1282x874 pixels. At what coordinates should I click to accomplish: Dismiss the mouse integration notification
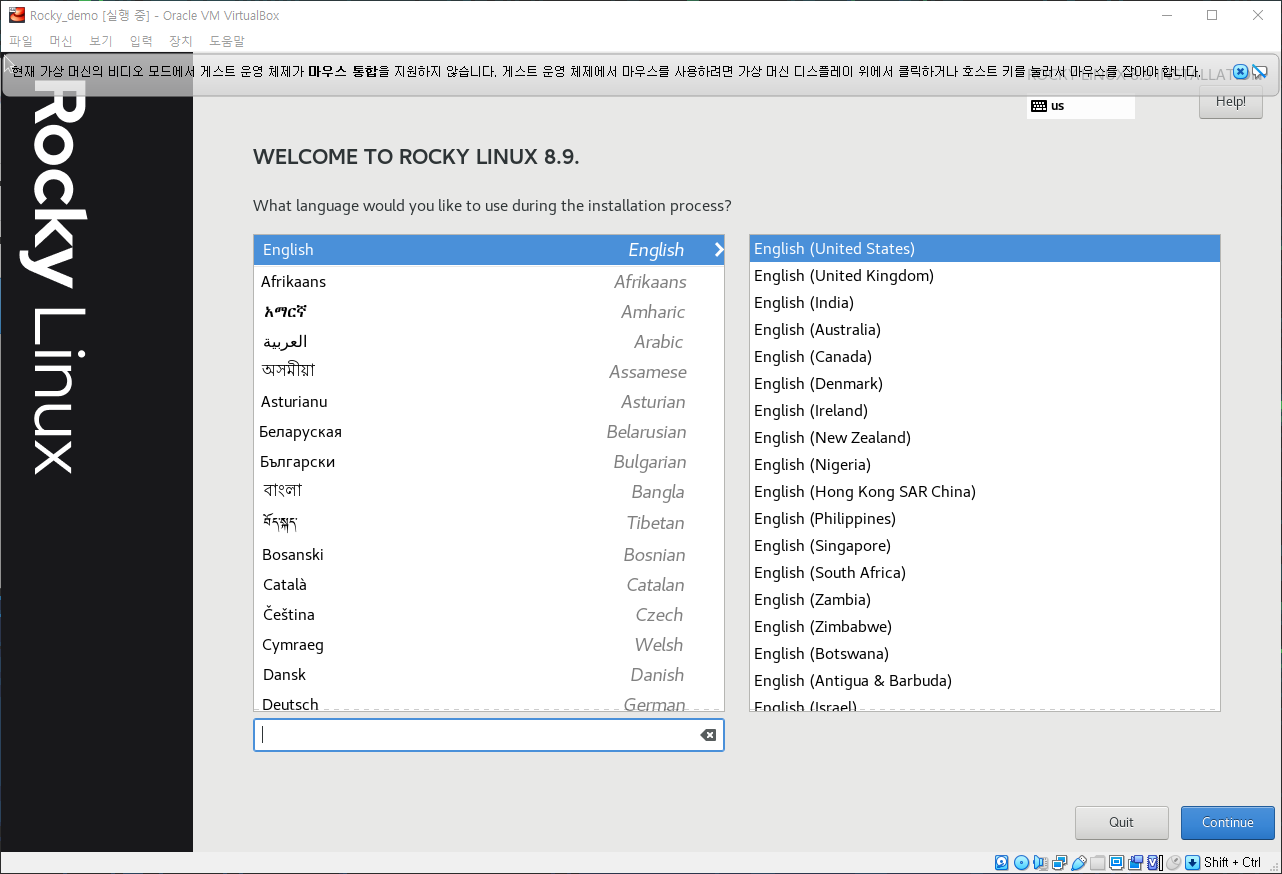tap(1240, 72)
